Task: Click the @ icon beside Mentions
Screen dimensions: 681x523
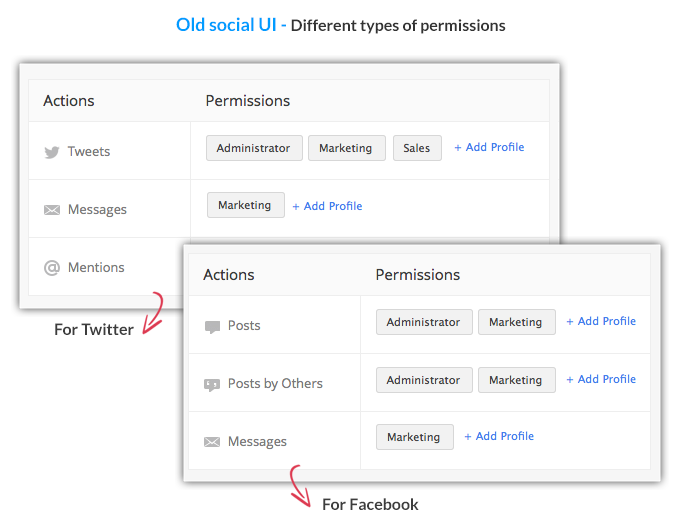Action: 52,268
